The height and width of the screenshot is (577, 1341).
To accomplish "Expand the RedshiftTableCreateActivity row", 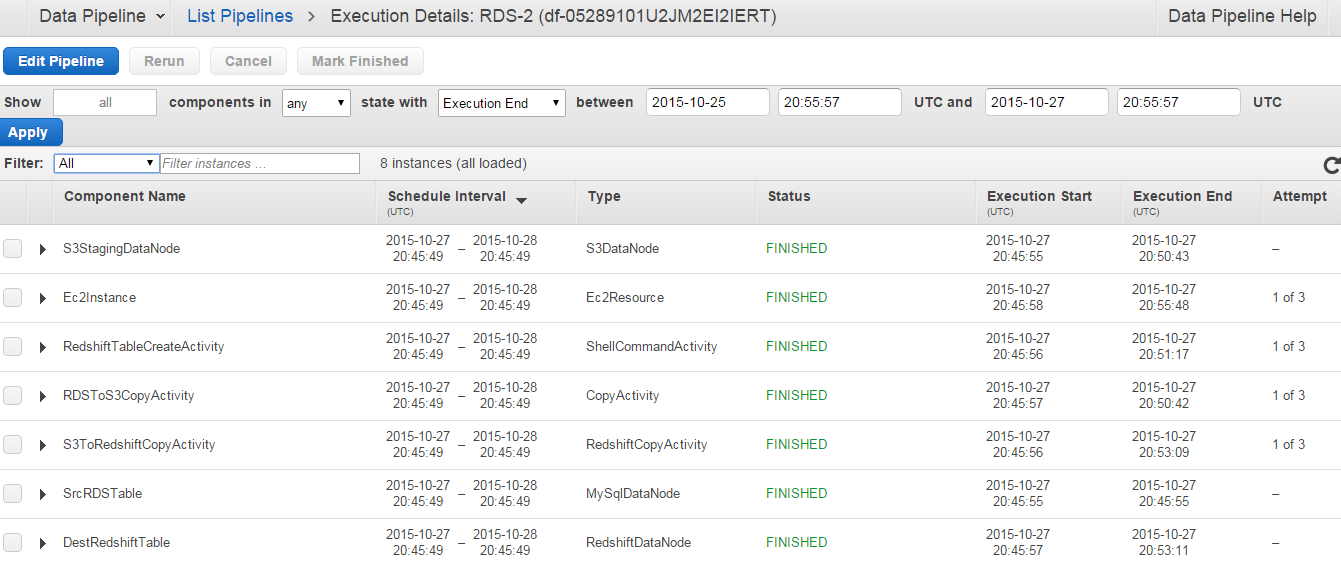I will tap(43, 347).
